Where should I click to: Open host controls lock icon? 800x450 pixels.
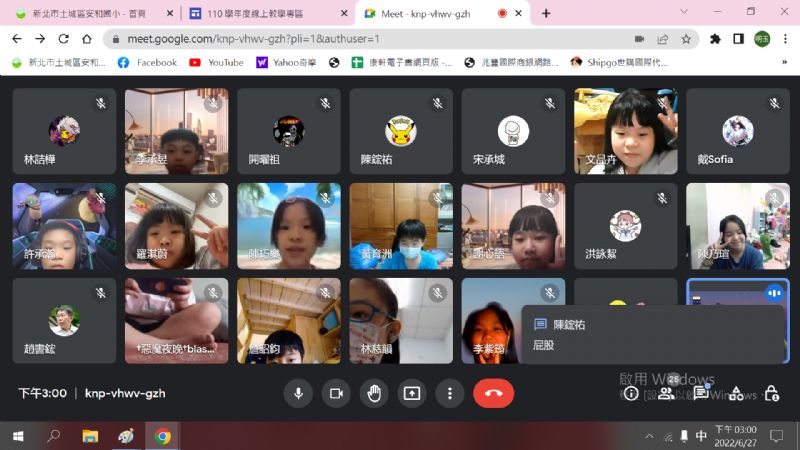[771, 393]
